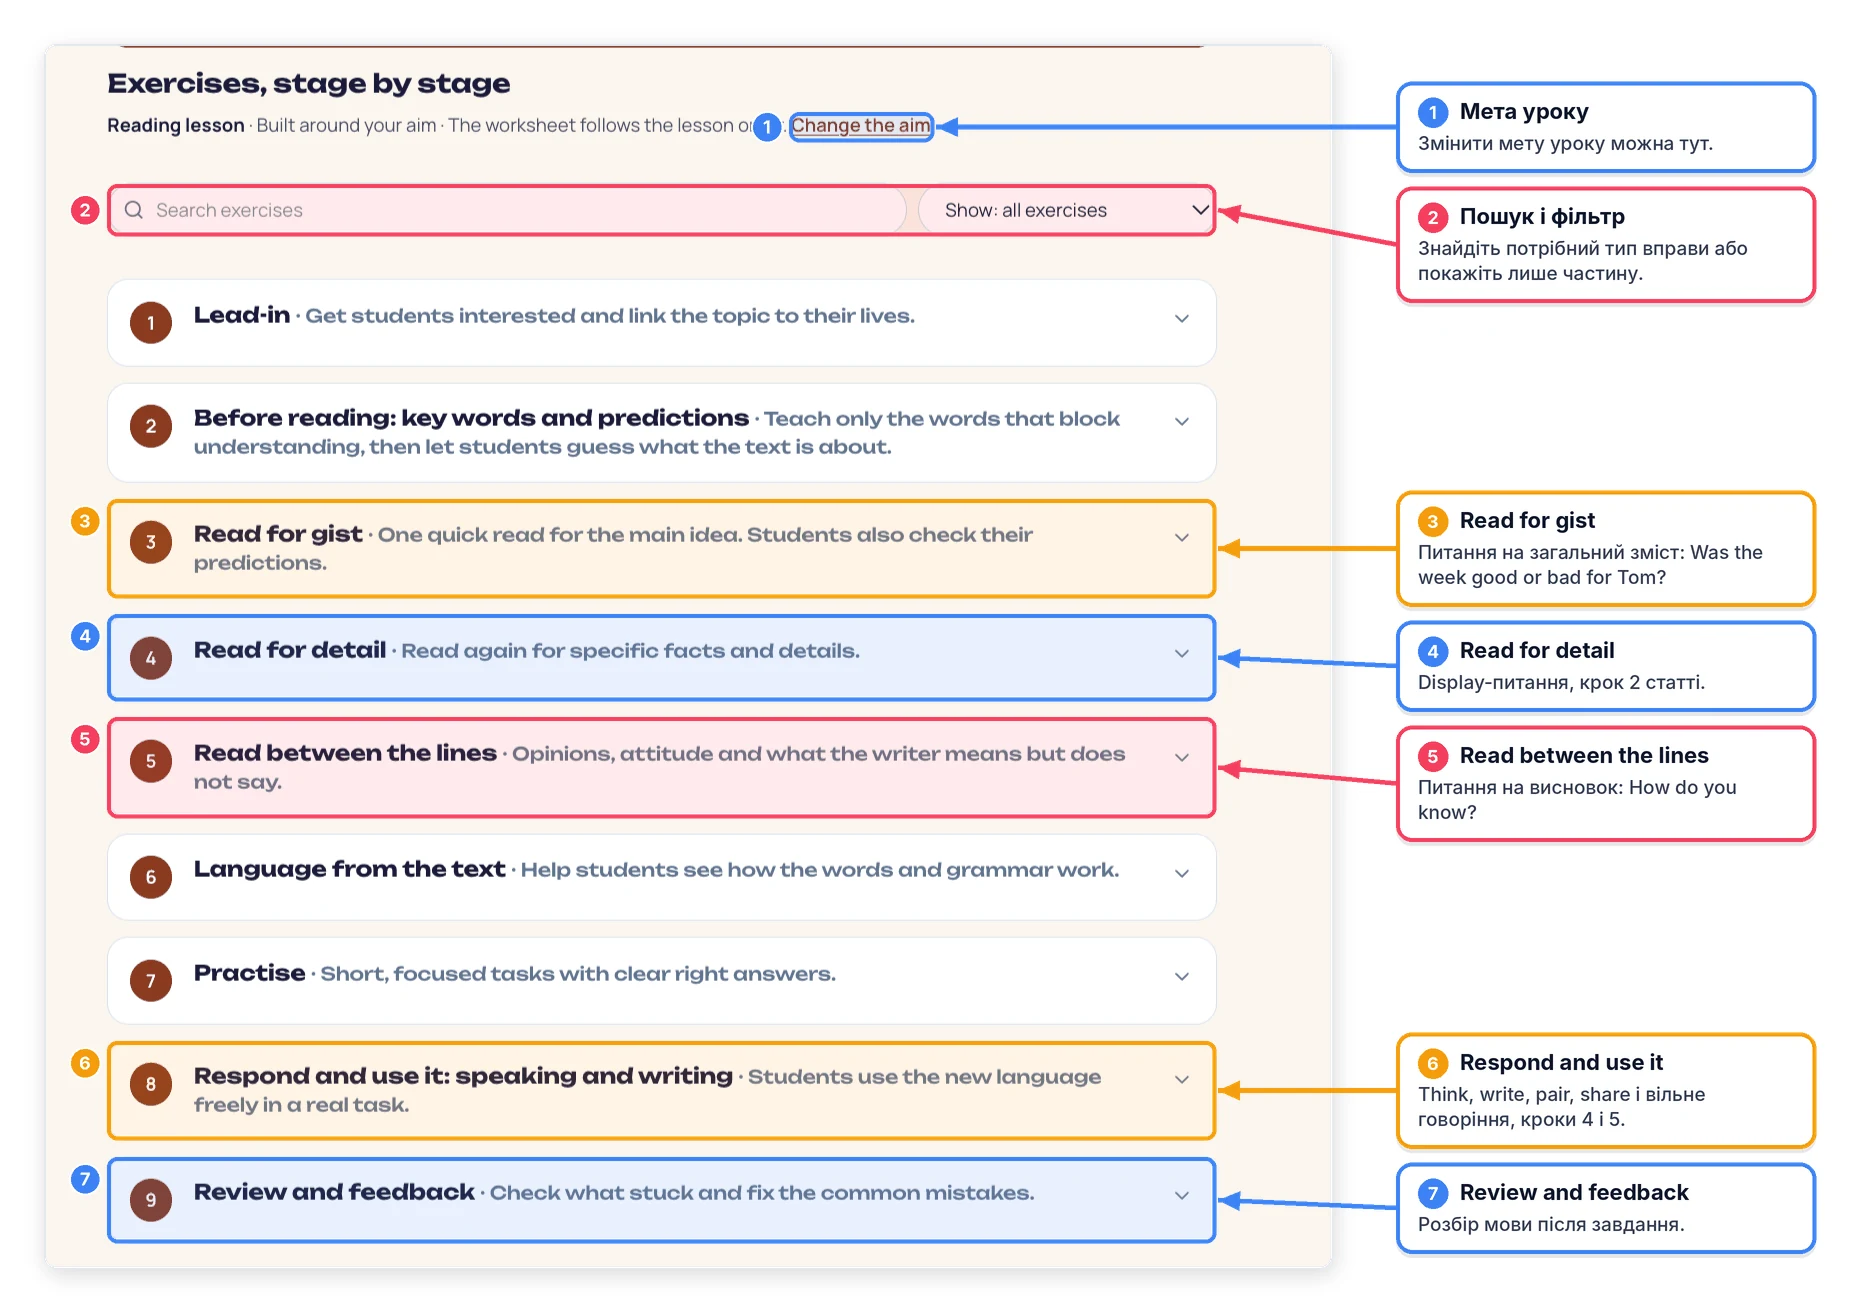Image resolution: width=1860 pixels, height=1312 pixels.
Task: Click the stage 1 number badge for Lead-in
Action: [151, 323]
